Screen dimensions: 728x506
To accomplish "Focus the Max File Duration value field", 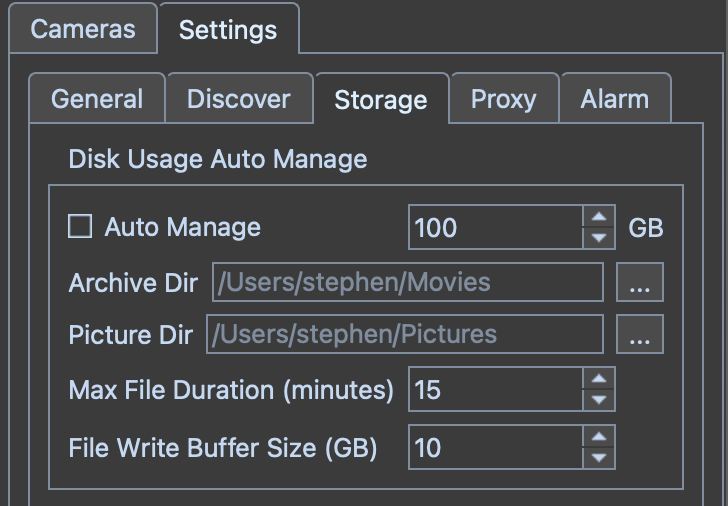I will [494, 389].
